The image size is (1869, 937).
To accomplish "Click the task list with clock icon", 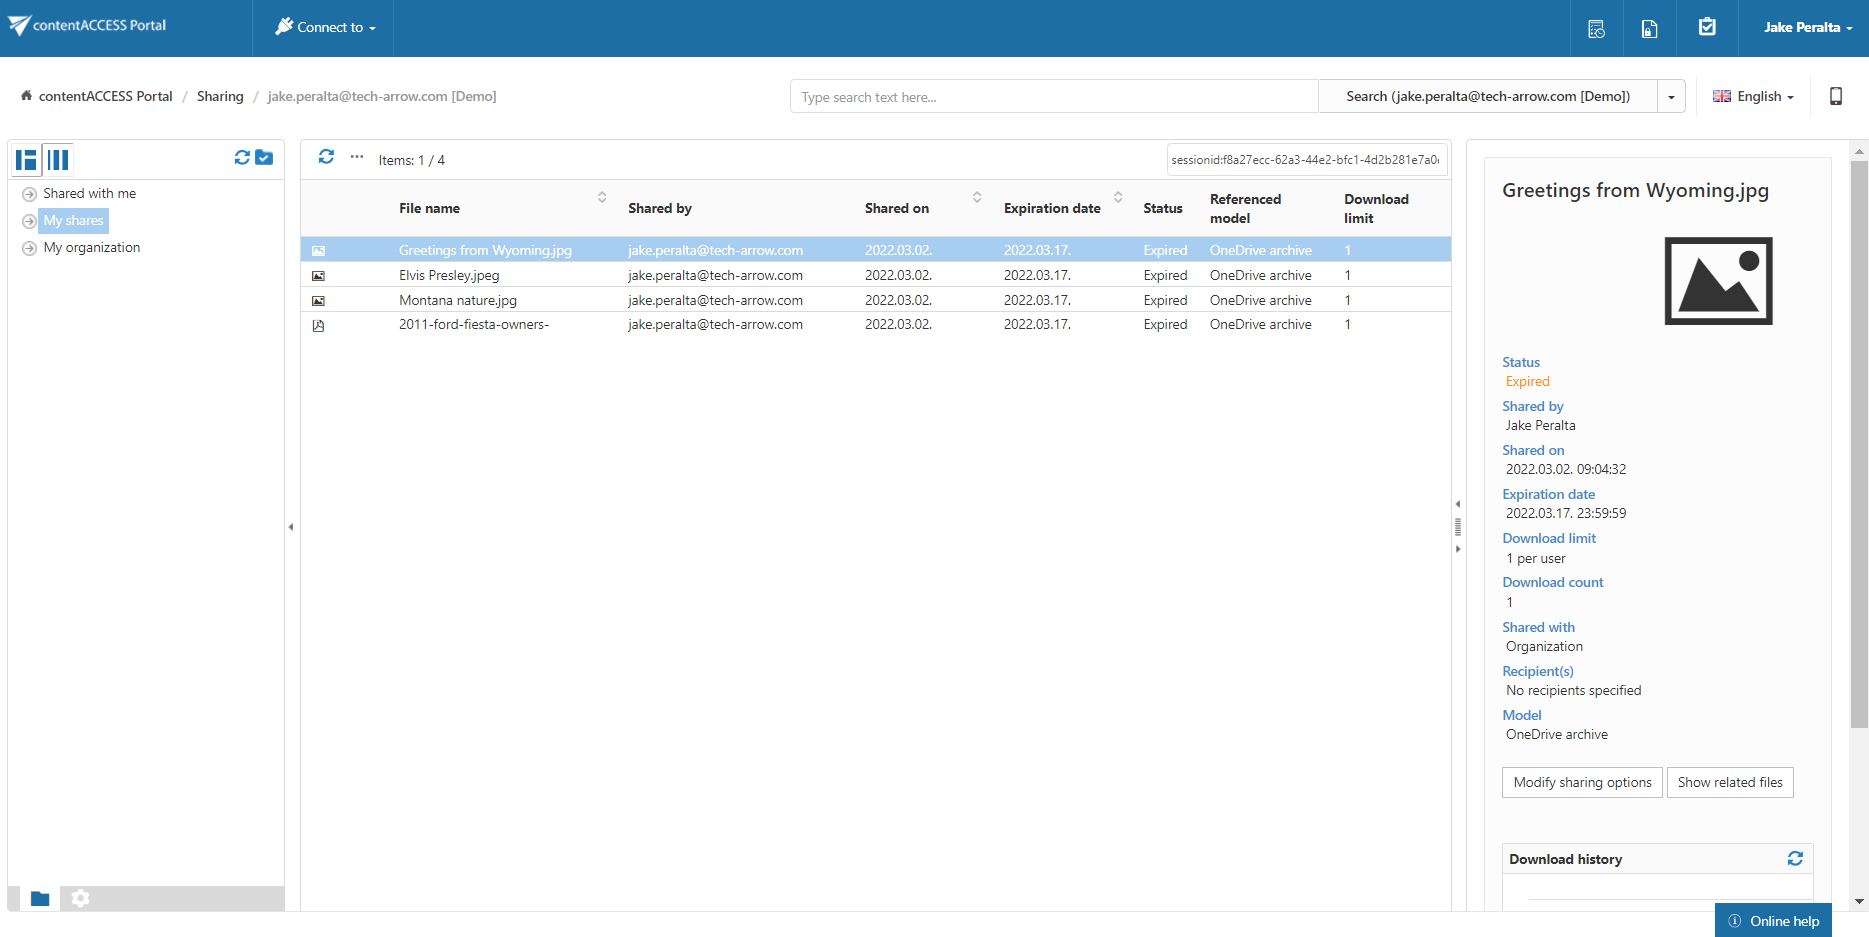I will point(1596,28).
